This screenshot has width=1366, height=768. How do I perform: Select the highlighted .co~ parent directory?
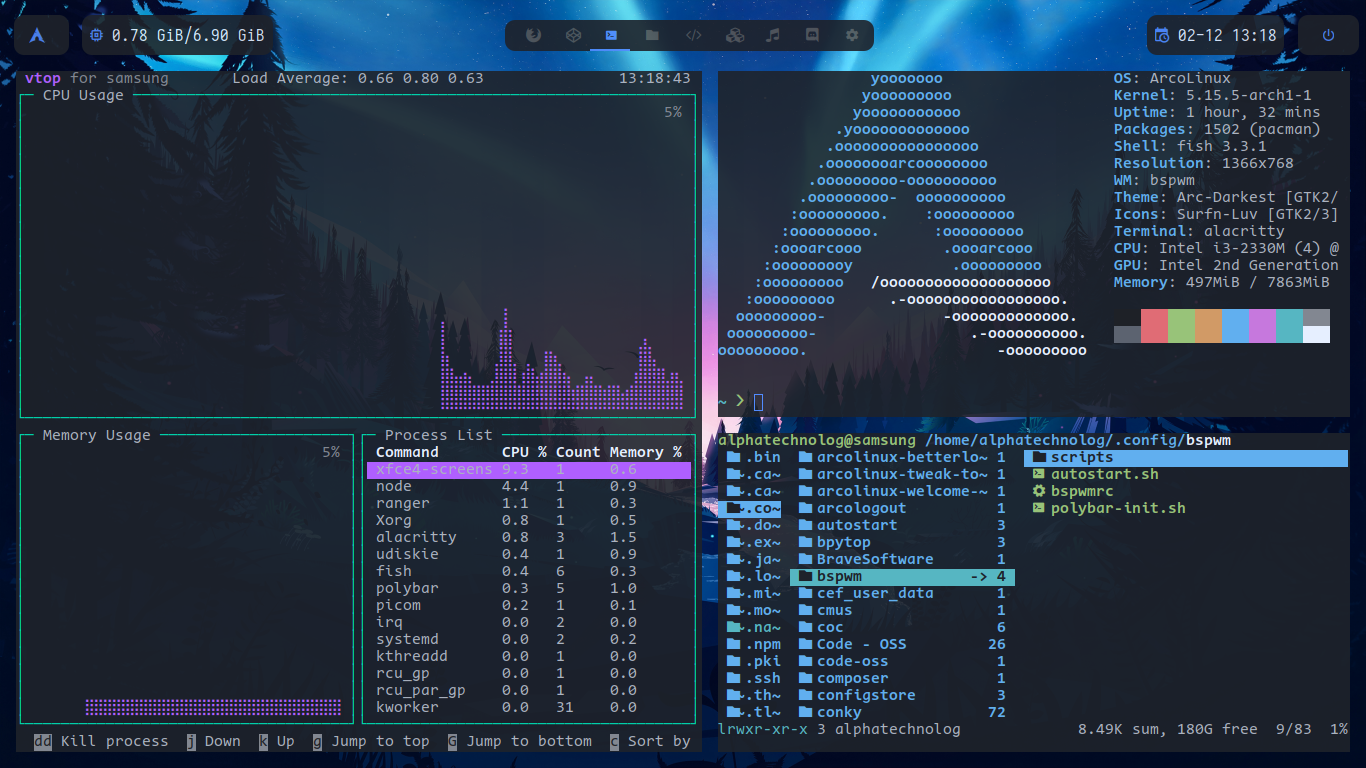pyautogui.click(x=750, y=508)
